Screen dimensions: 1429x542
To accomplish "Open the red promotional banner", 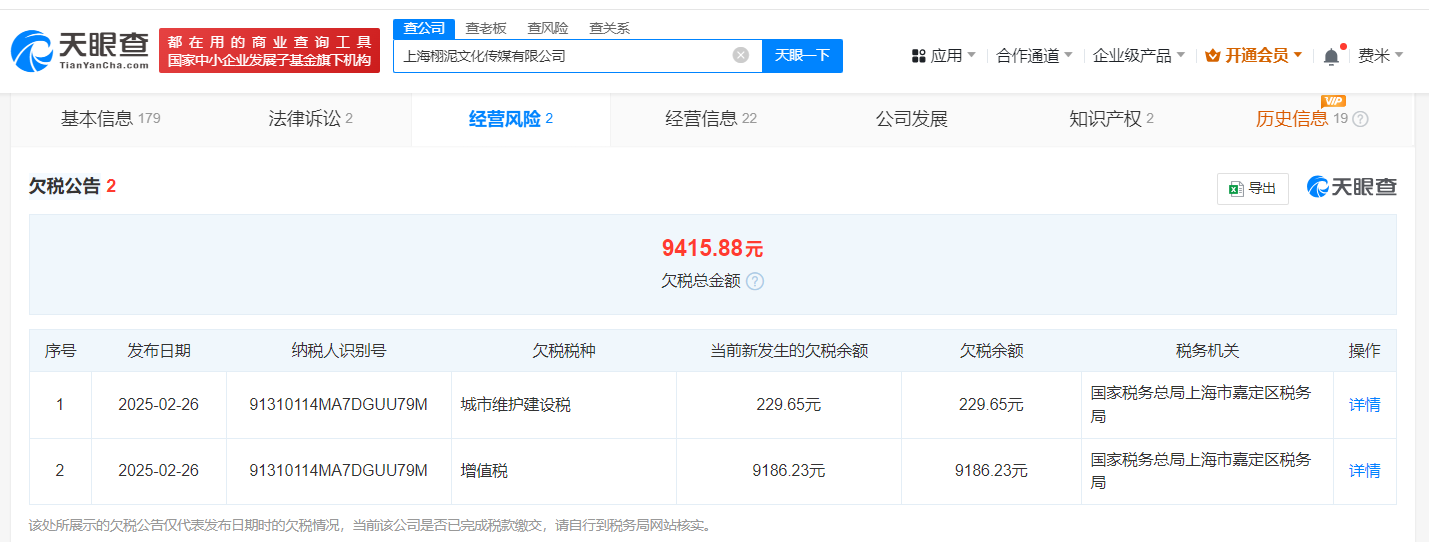I will (269, 51).
